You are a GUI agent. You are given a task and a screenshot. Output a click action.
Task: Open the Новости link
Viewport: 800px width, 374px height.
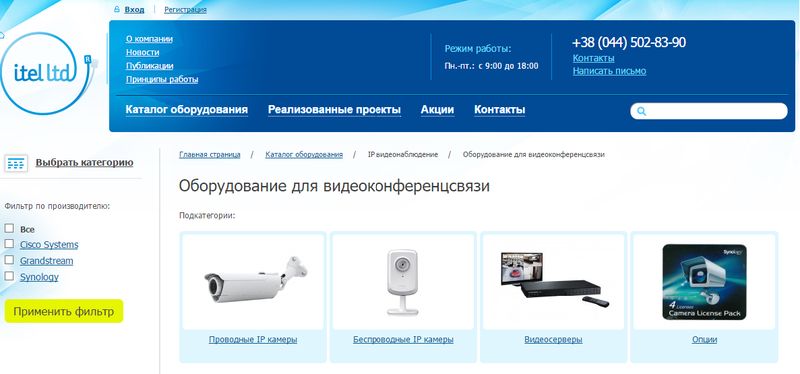tap(142, 52)
